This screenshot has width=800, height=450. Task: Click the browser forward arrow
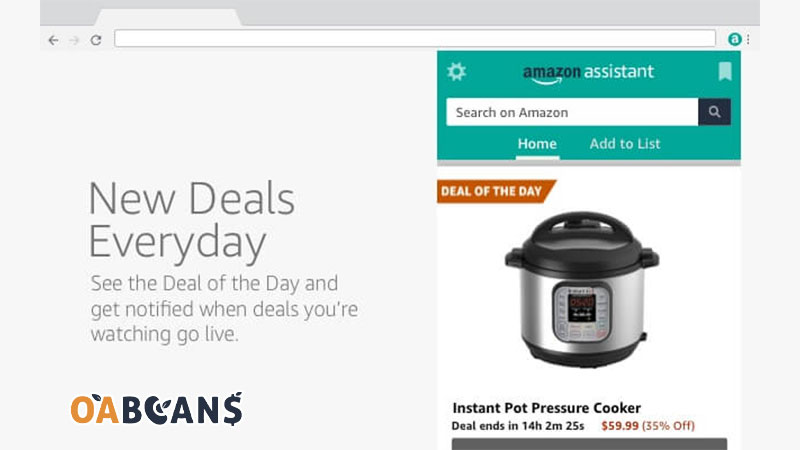74,40
